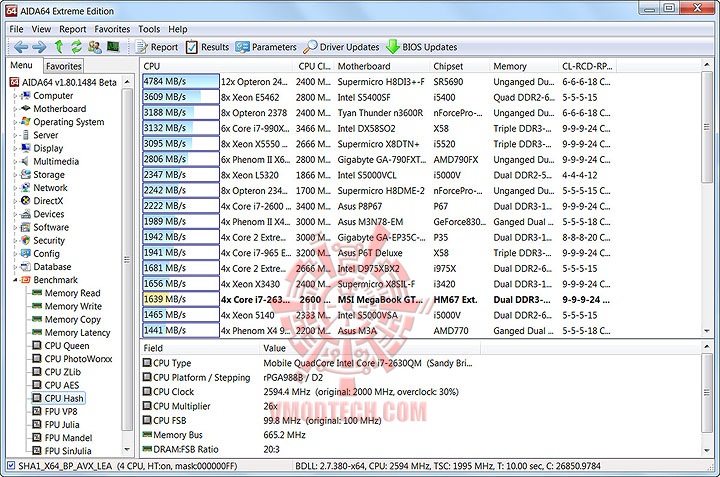Open the Favorites menu

click(112, 29)
